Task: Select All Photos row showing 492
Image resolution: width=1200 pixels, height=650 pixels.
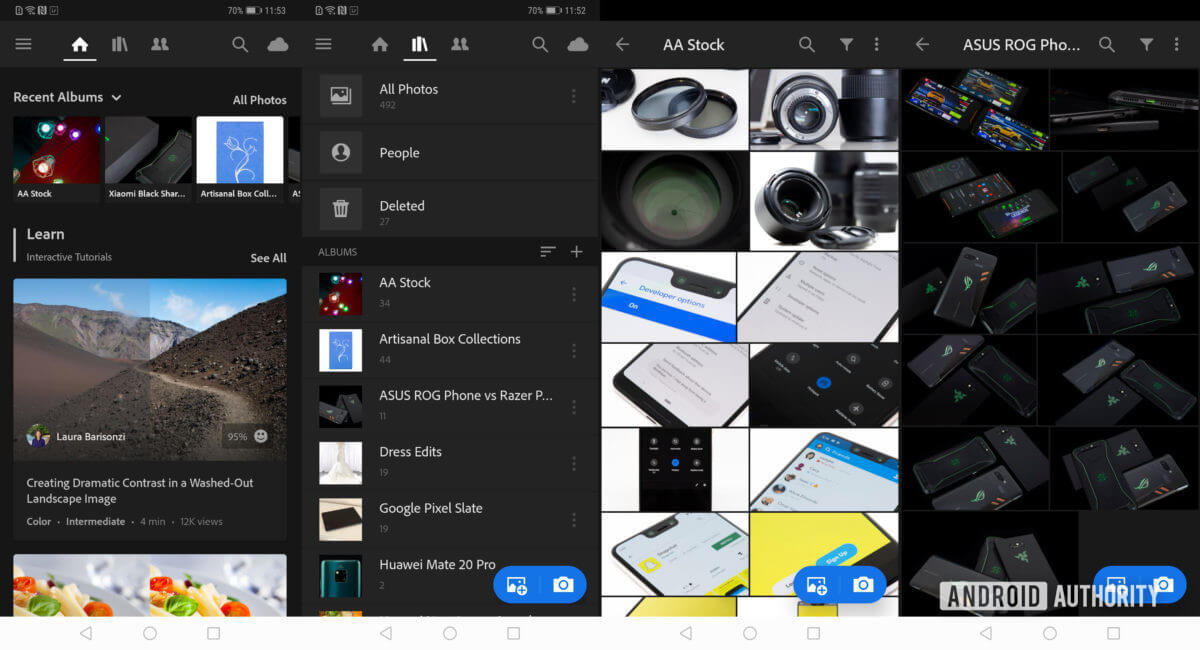Action: tap(450, 96)
